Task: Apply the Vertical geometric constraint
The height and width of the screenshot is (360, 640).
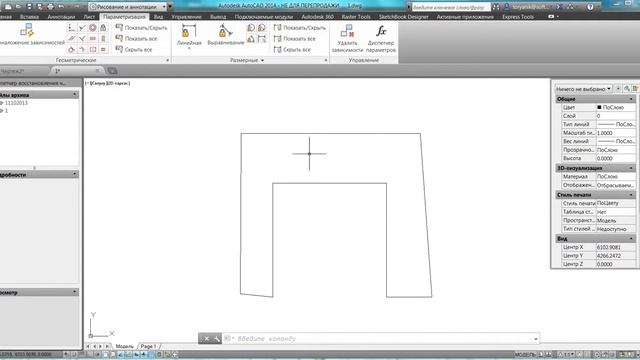Action: [103, 39]
